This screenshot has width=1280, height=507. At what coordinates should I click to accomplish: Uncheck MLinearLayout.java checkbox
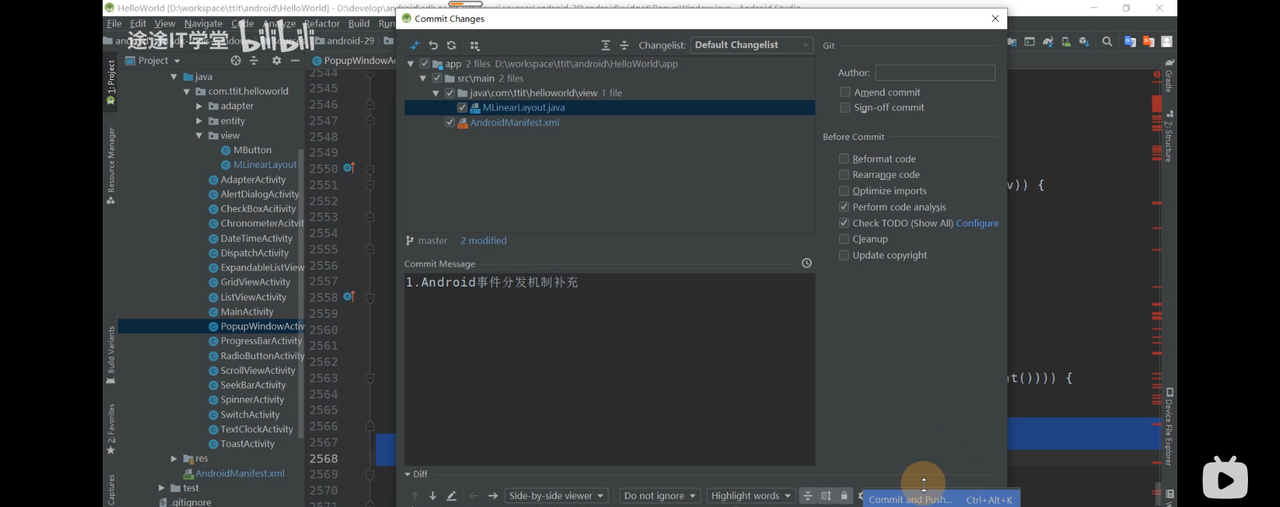[x=462, y=108]
